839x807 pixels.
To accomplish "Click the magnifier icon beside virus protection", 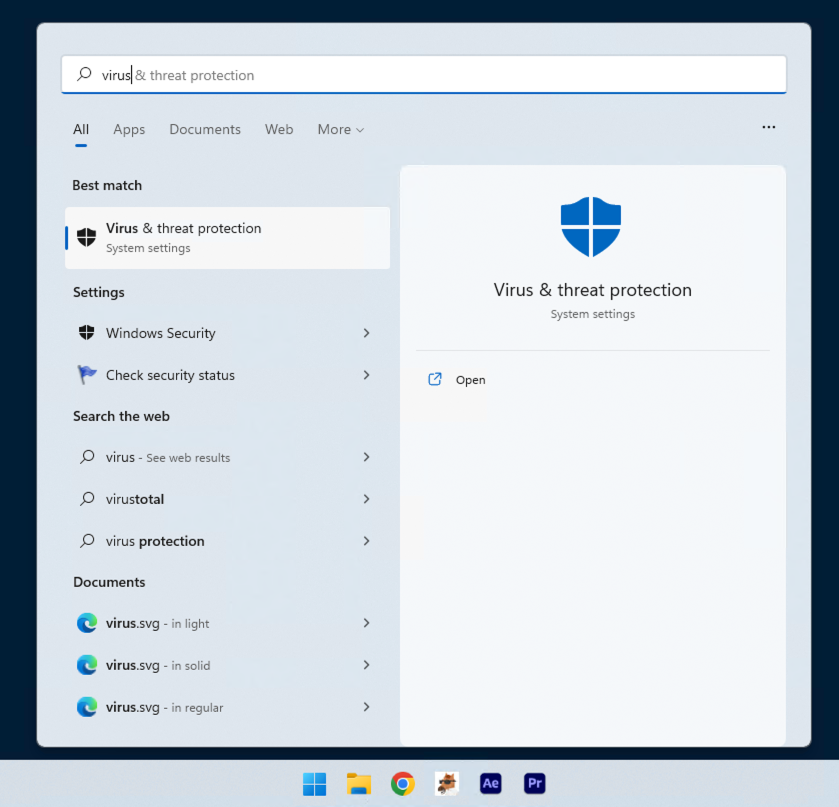I will (87, 540).
